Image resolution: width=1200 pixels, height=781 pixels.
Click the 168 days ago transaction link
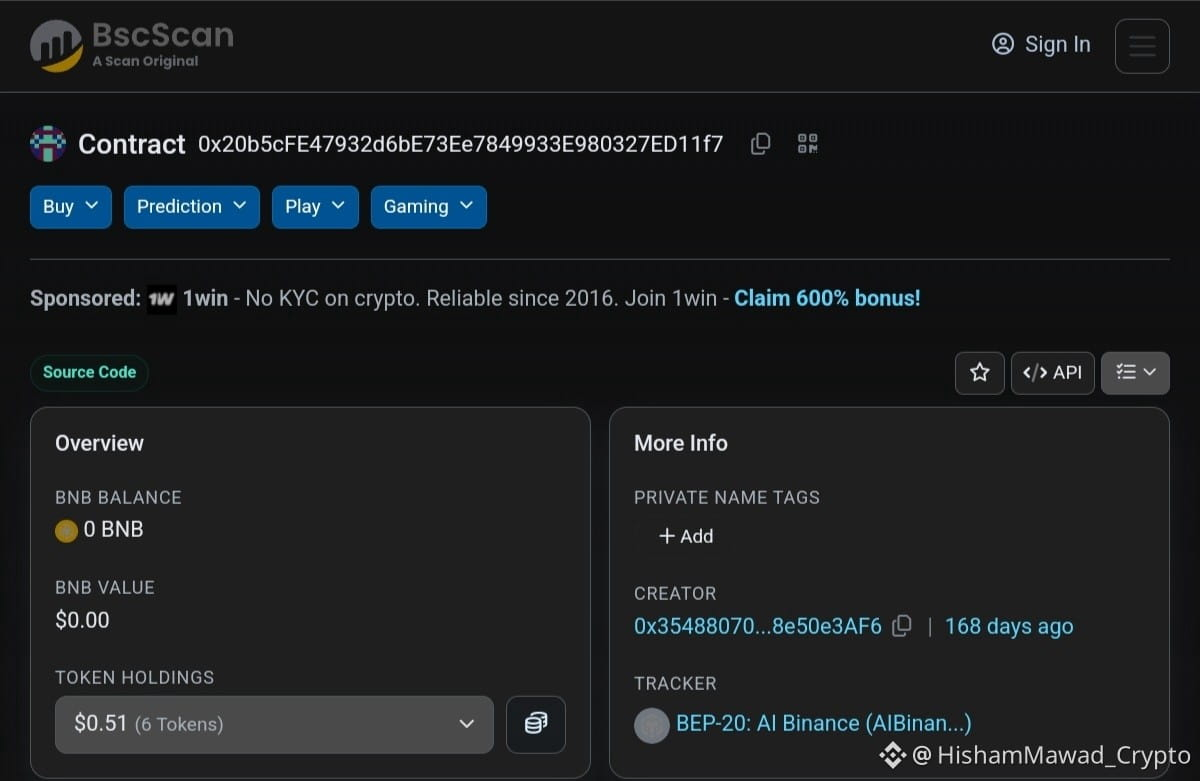tap(1009, 627)
